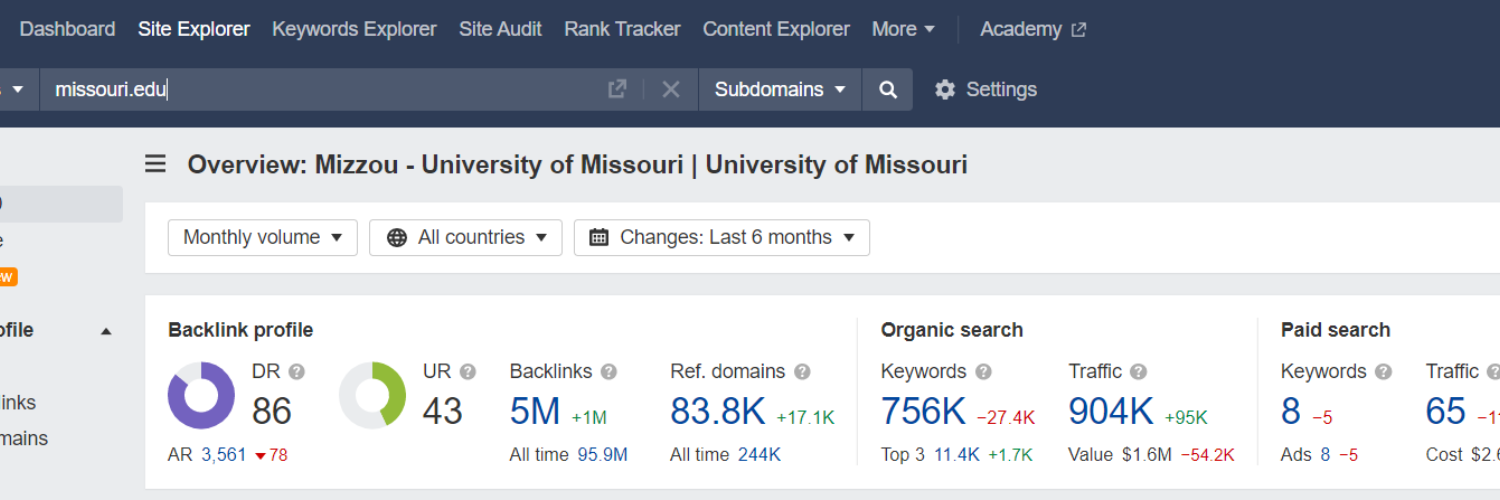The height and width of the screenshot is (500, 1500).
Task: Click the DR help question icon
Action: [296, 372]
